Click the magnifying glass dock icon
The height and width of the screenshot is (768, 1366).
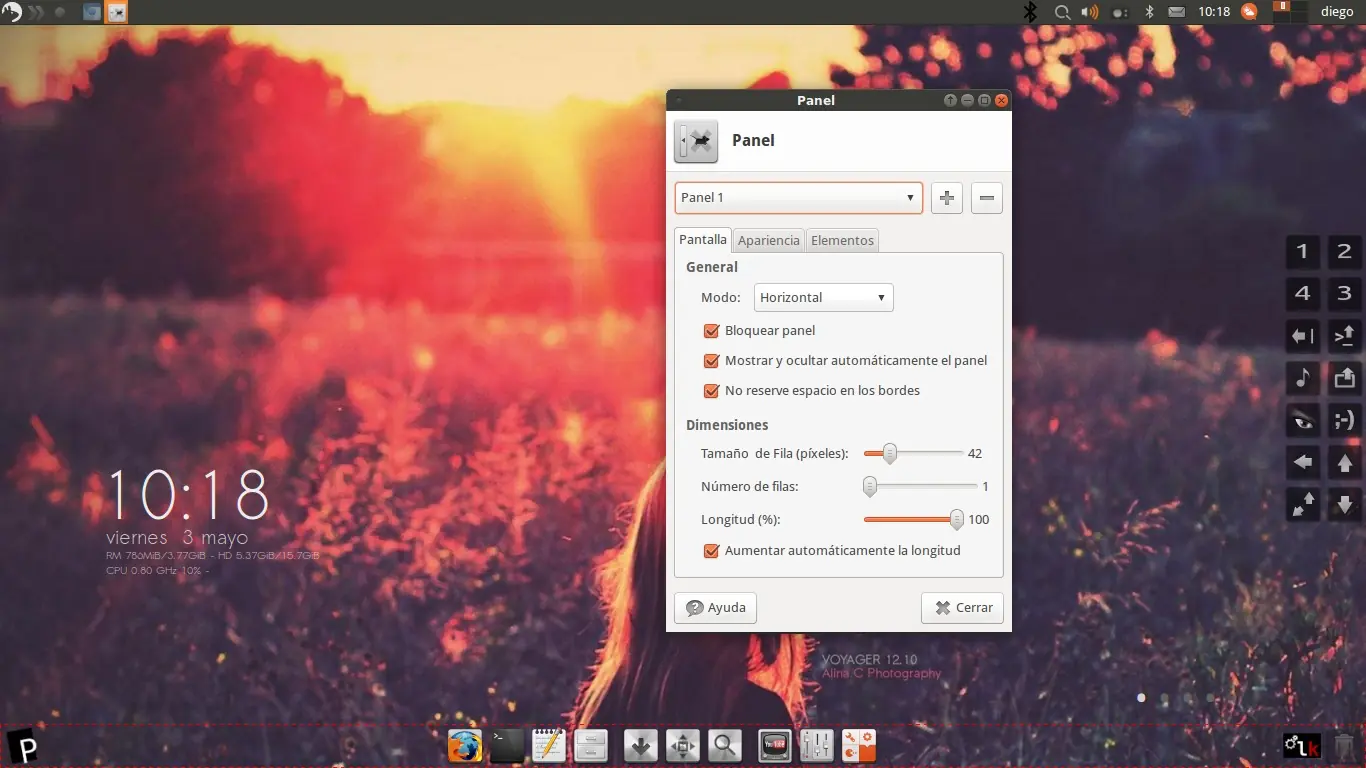[x=724, y=746]
